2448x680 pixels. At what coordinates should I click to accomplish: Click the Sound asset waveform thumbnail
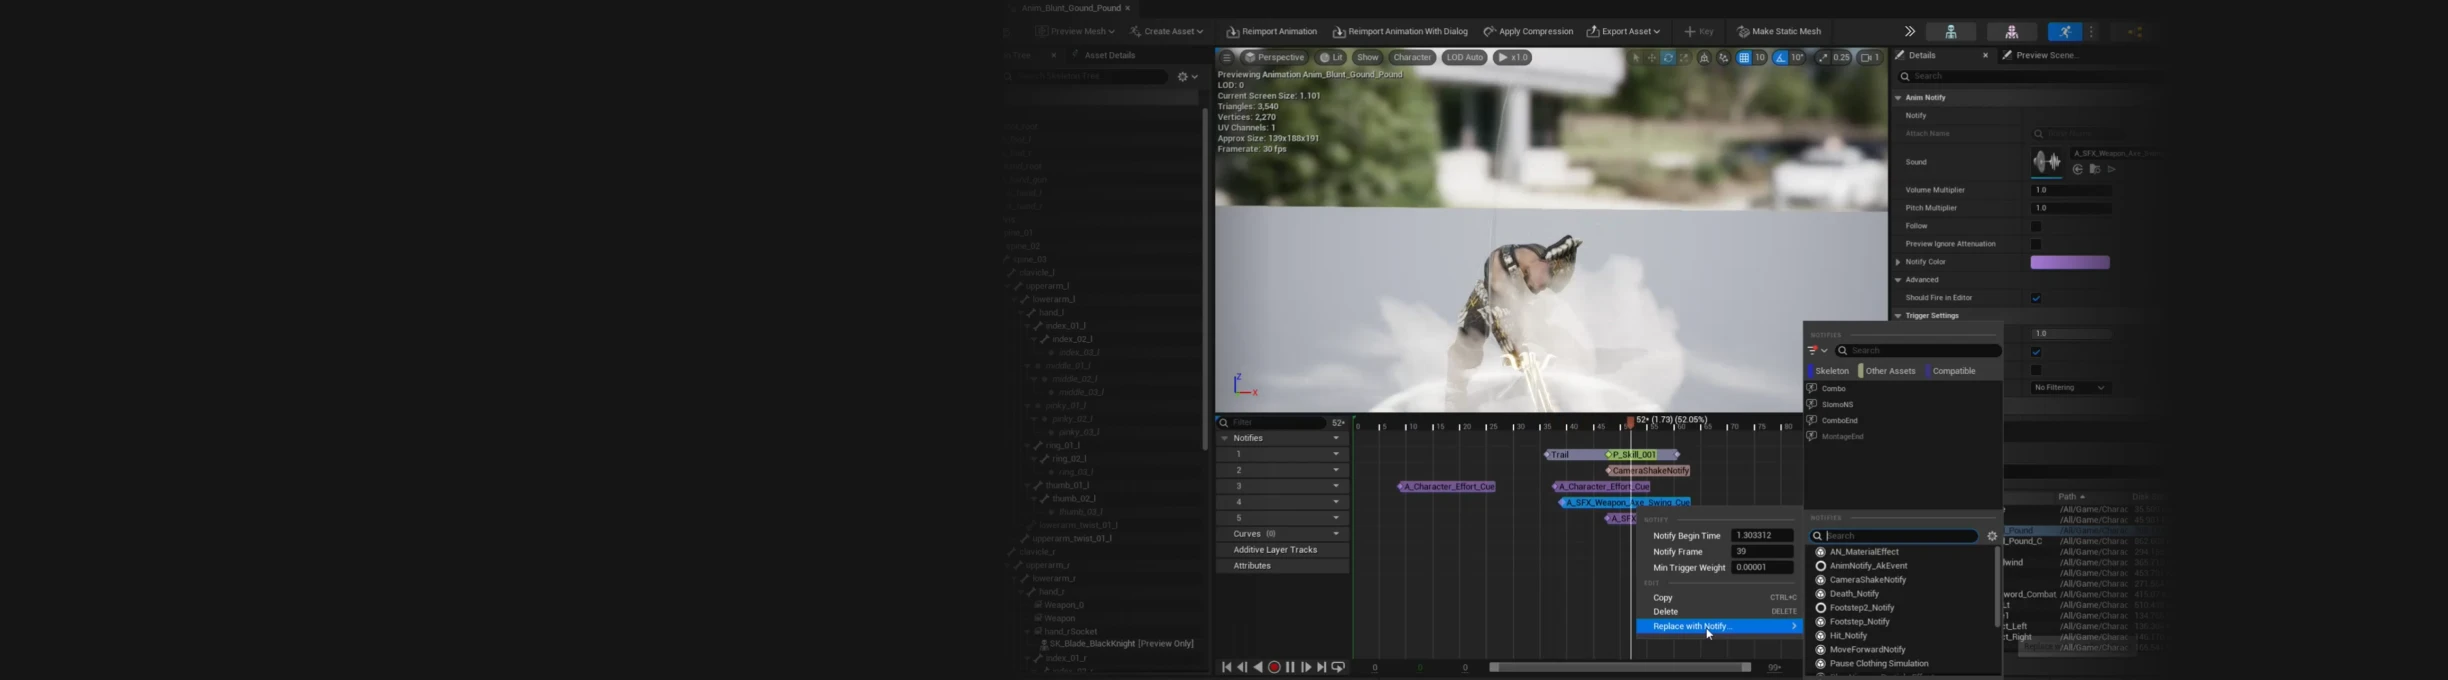click(x=2046, y=161)
